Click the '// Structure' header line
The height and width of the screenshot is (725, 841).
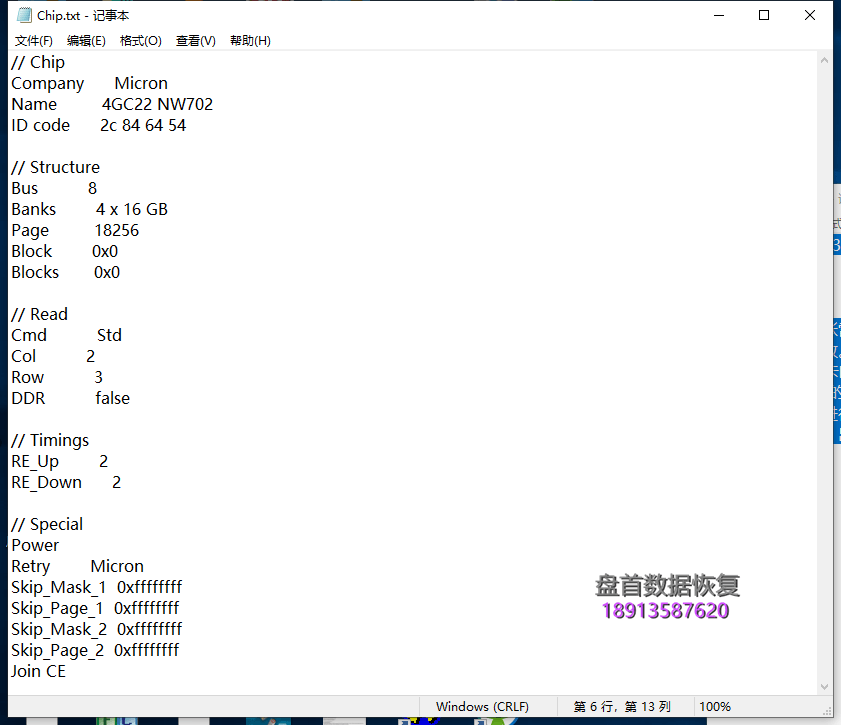pyautogui.click(x=56, y=167)
